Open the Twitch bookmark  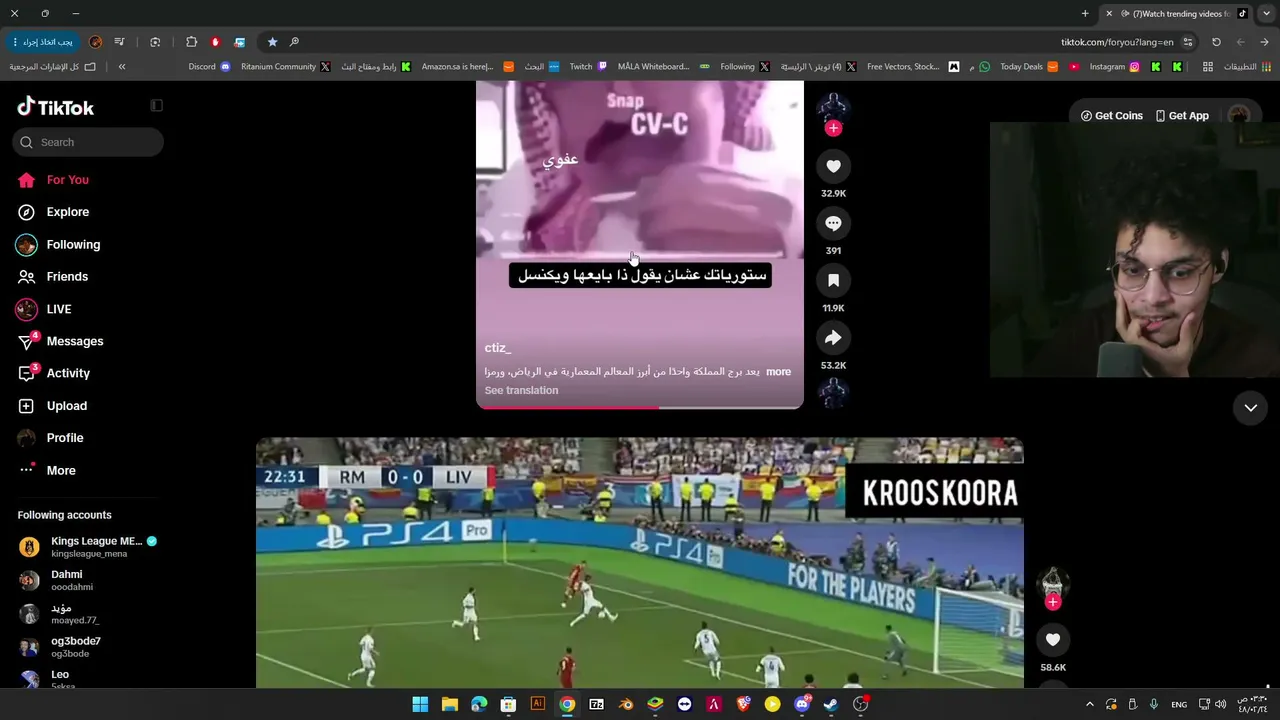click(x=588, y=67)
